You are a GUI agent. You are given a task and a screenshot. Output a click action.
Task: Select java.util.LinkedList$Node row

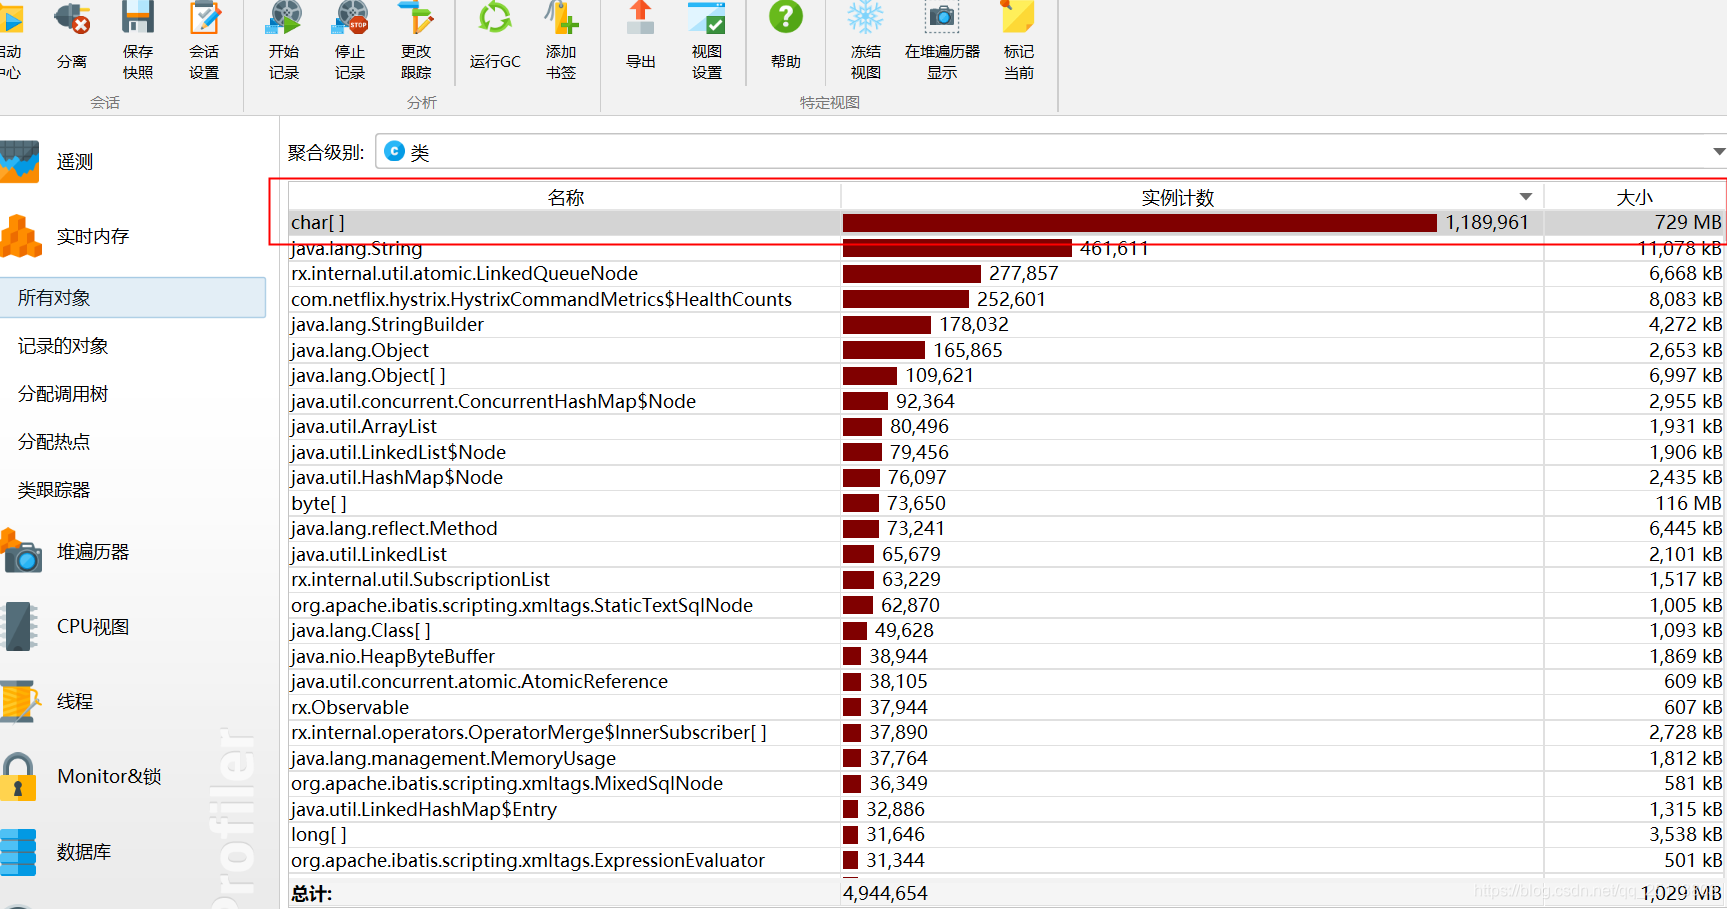1008,452
